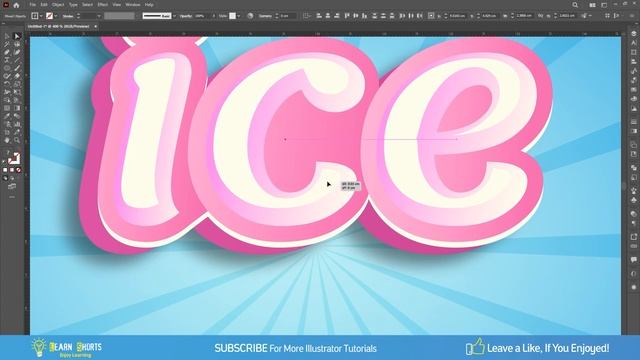640x360 pixels.
Task: Expand the Opacity value arrow
Action: click(x=213, y=16)
